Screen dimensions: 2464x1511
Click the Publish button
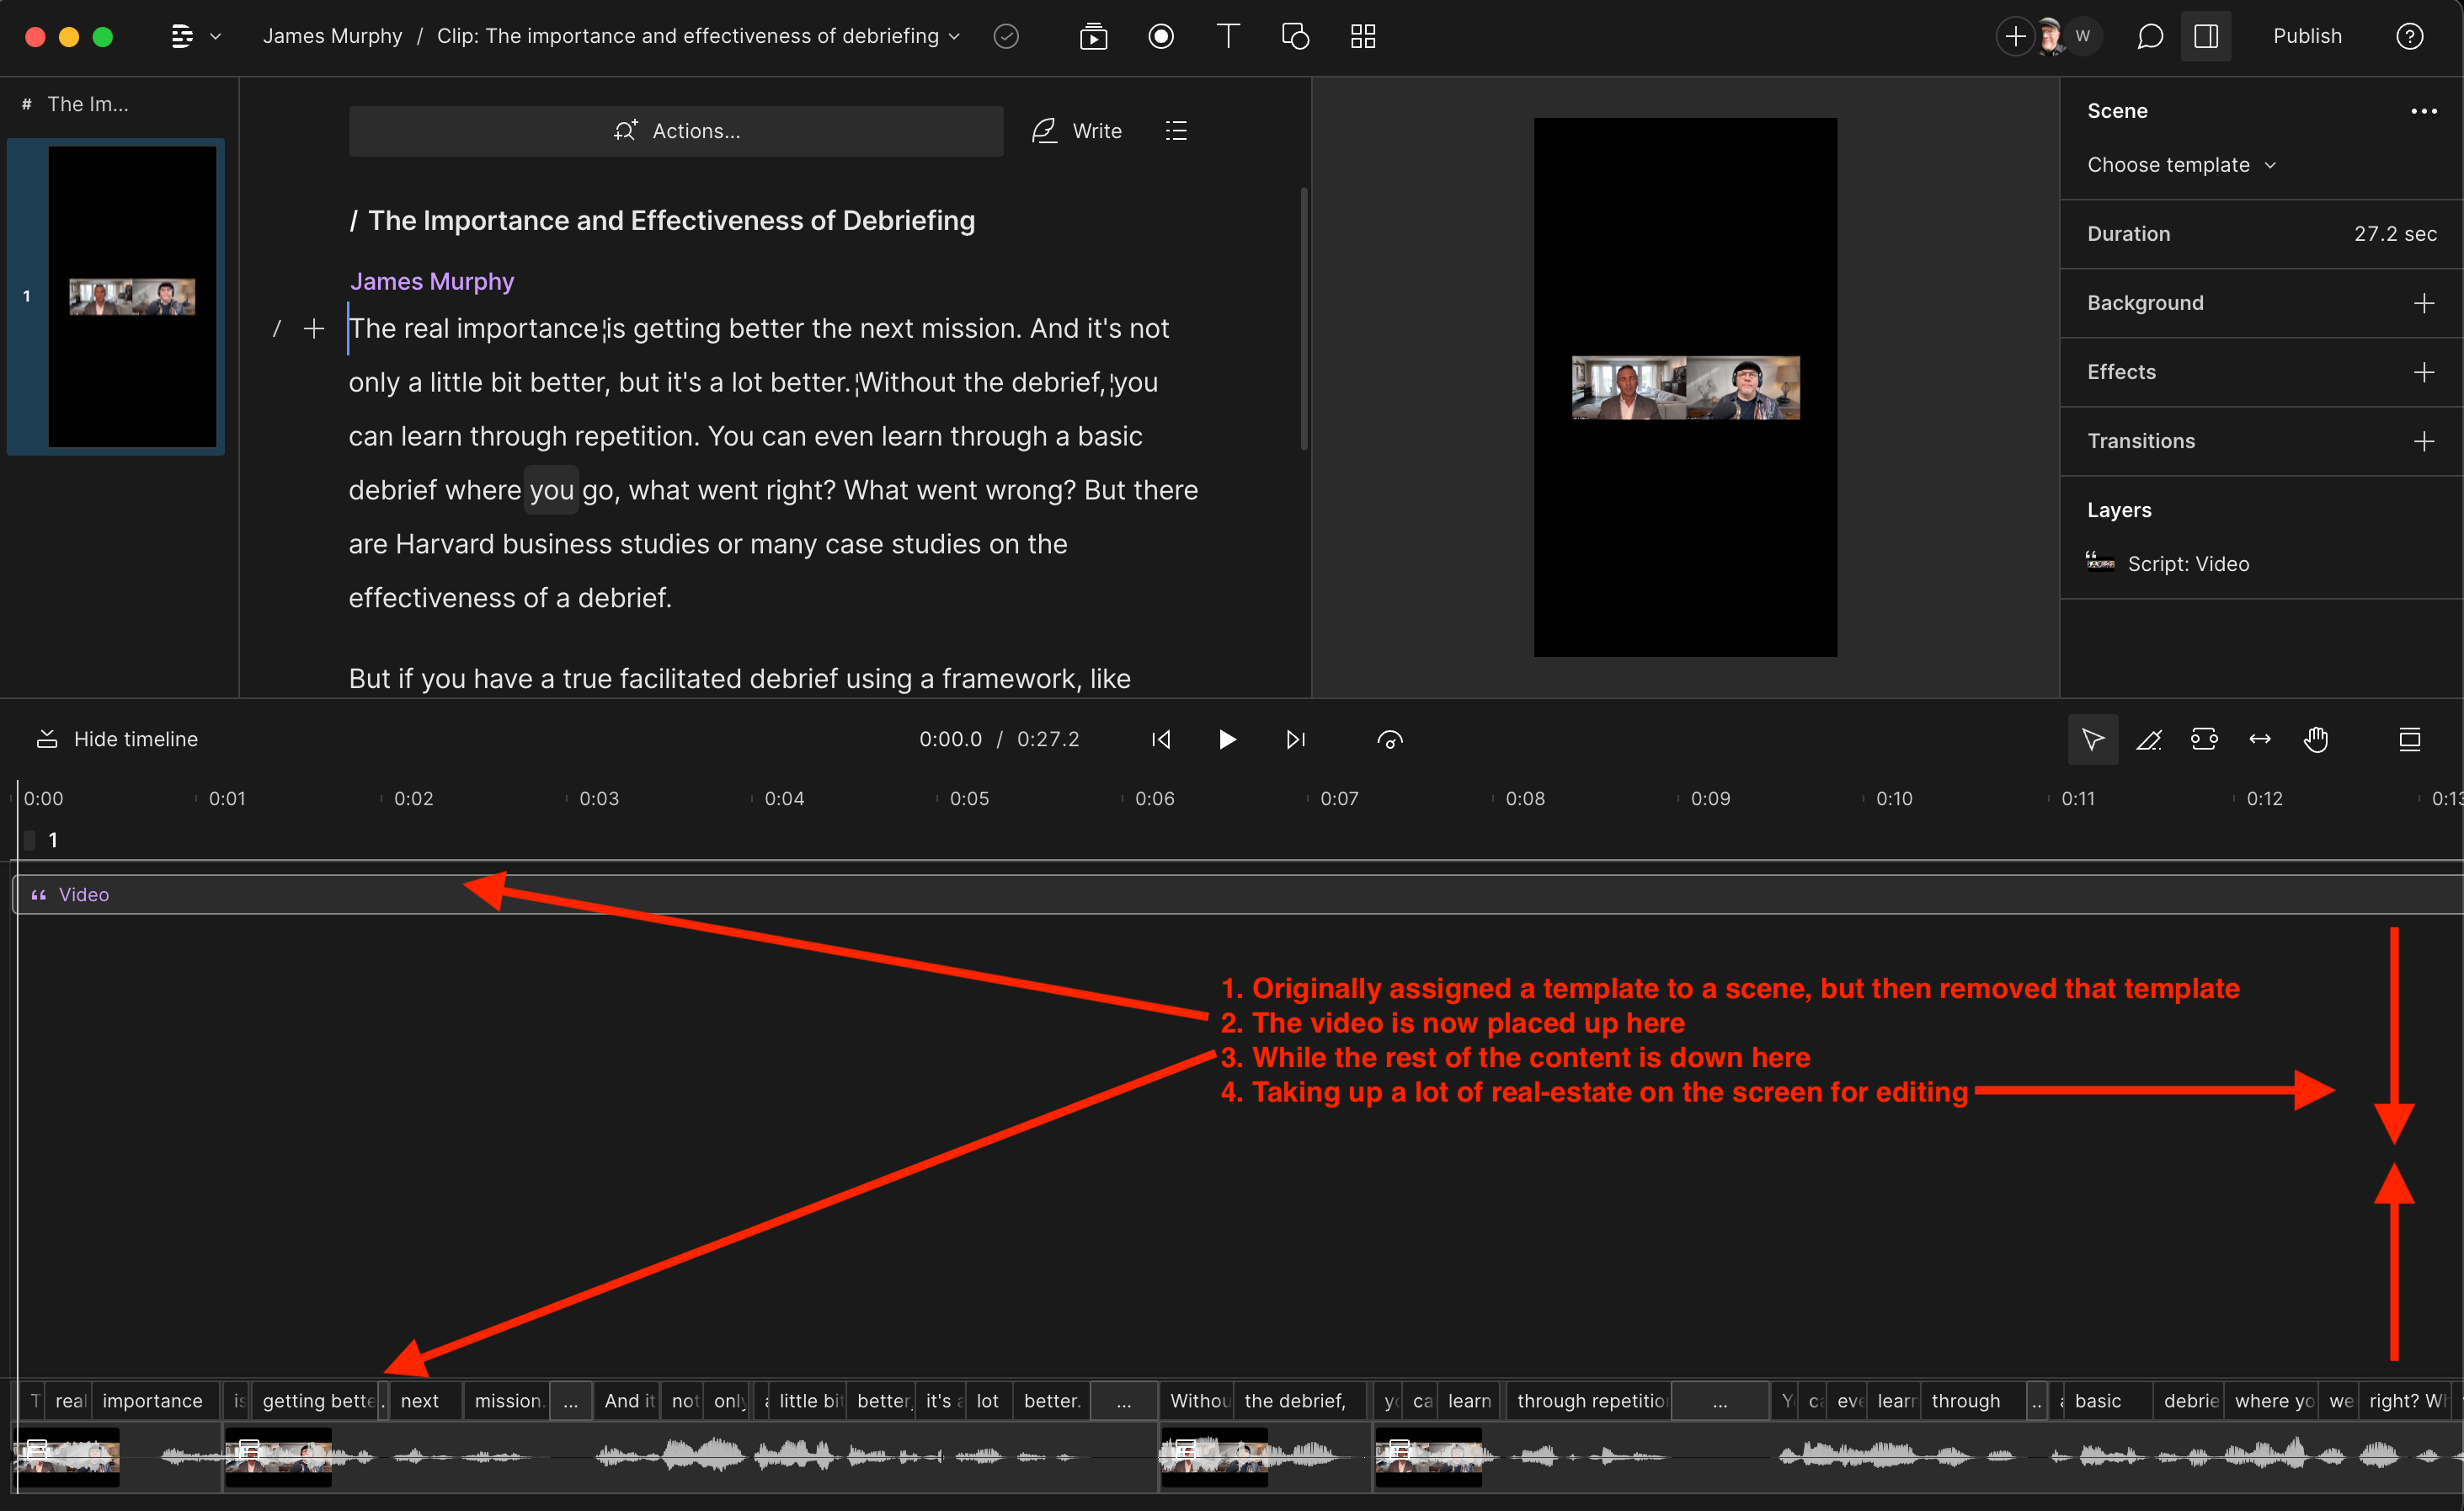[2306, 37]
